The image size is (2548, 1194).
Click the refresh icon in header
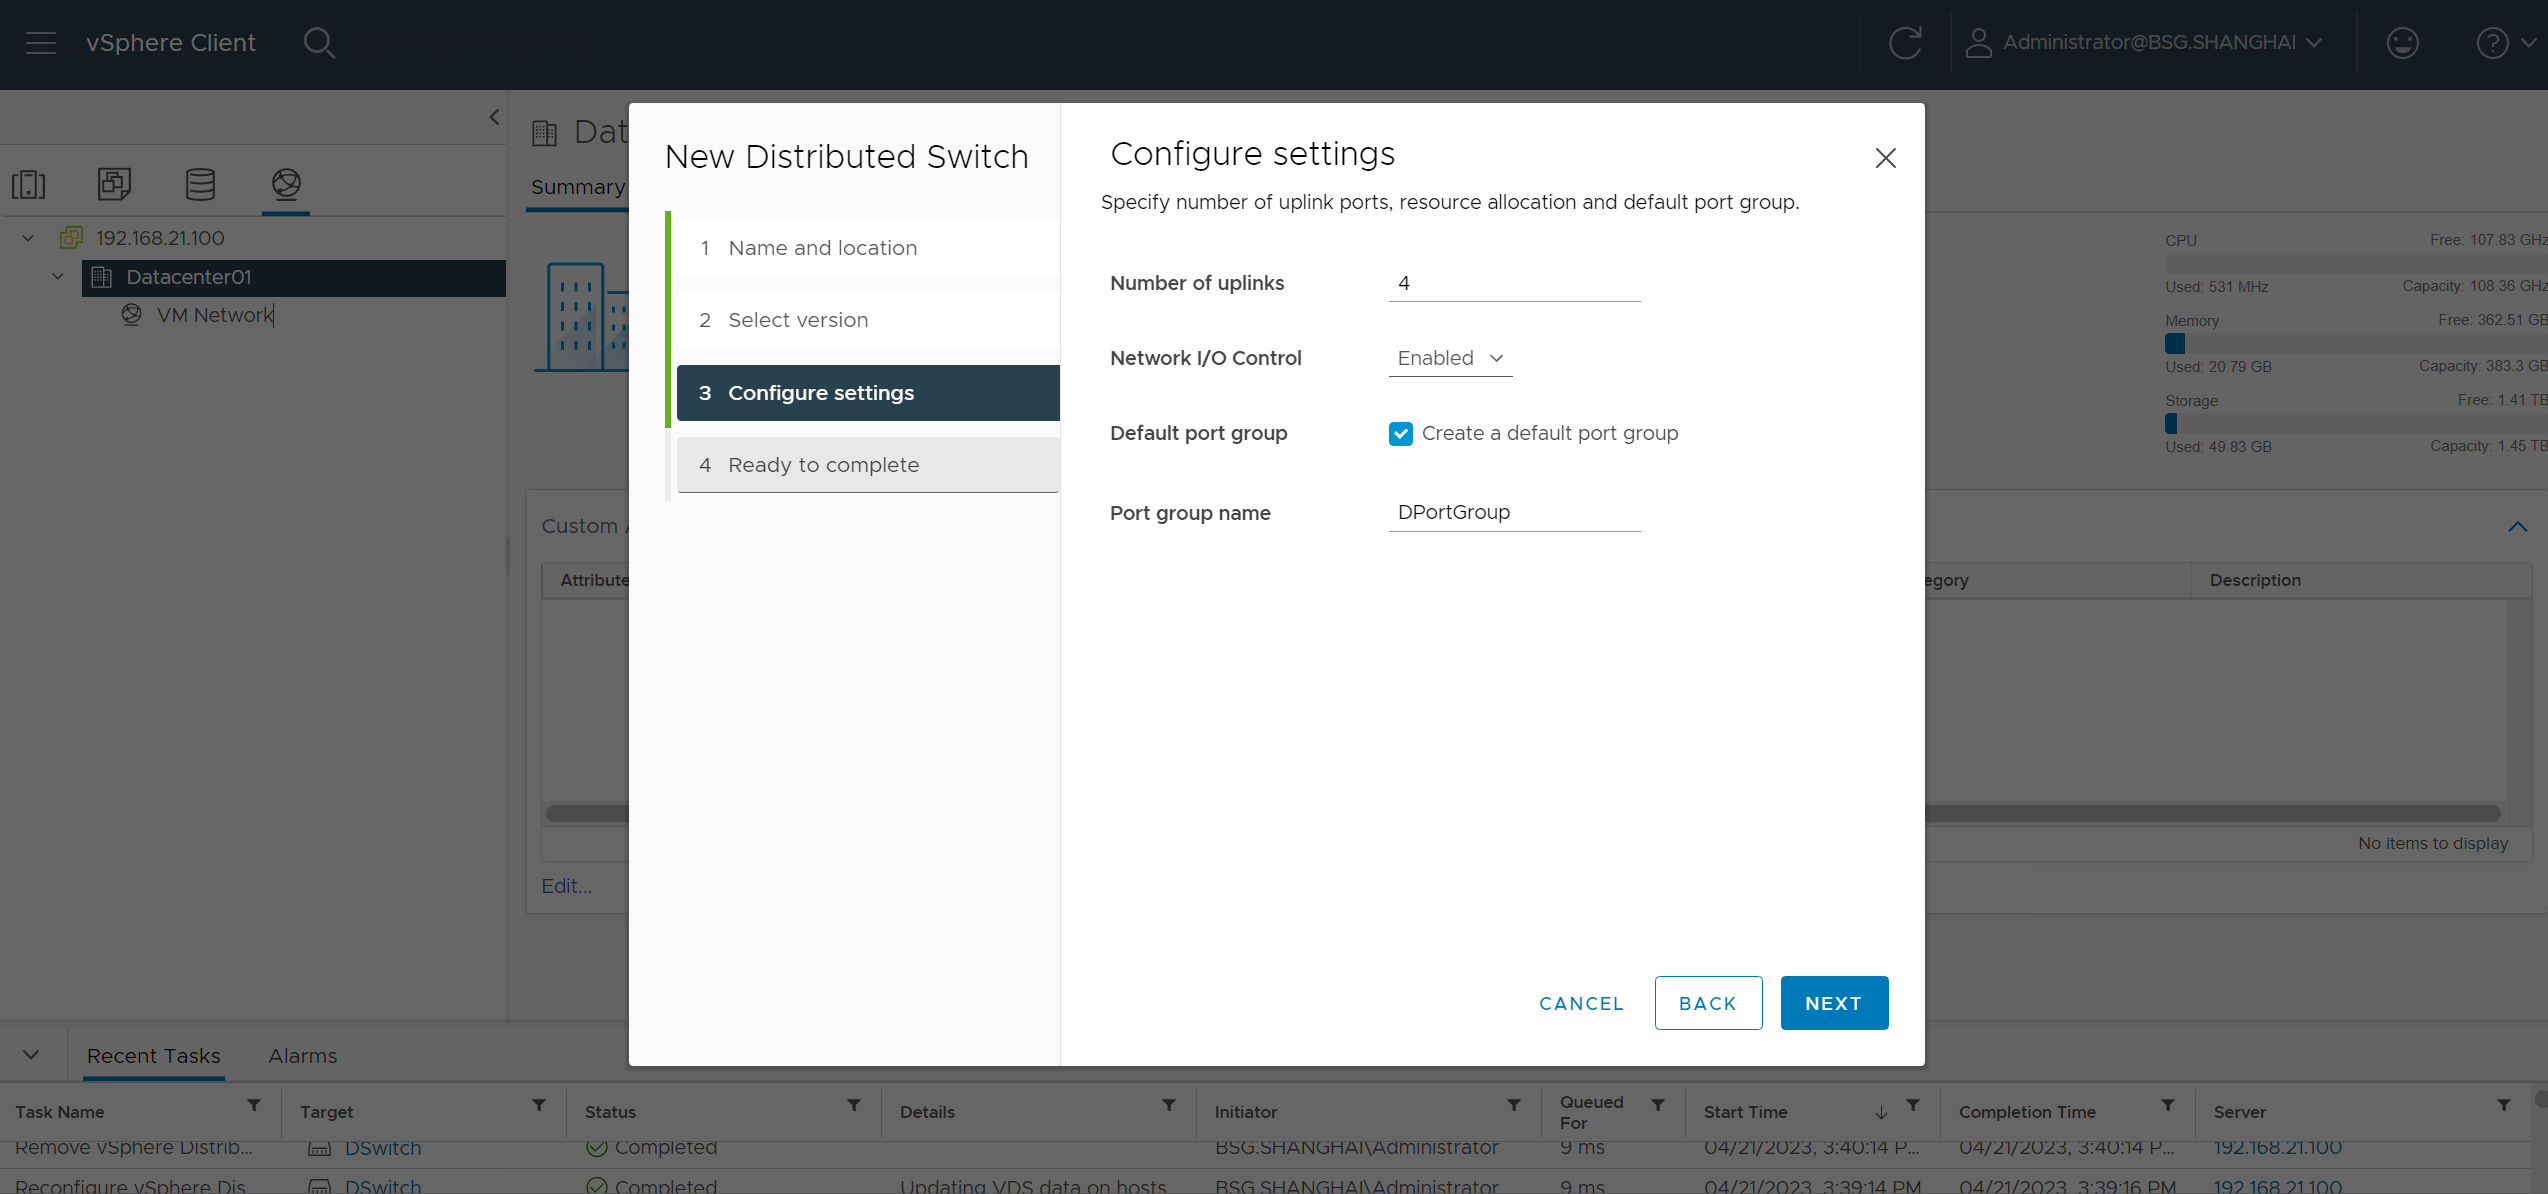[x=1904, y=43]
